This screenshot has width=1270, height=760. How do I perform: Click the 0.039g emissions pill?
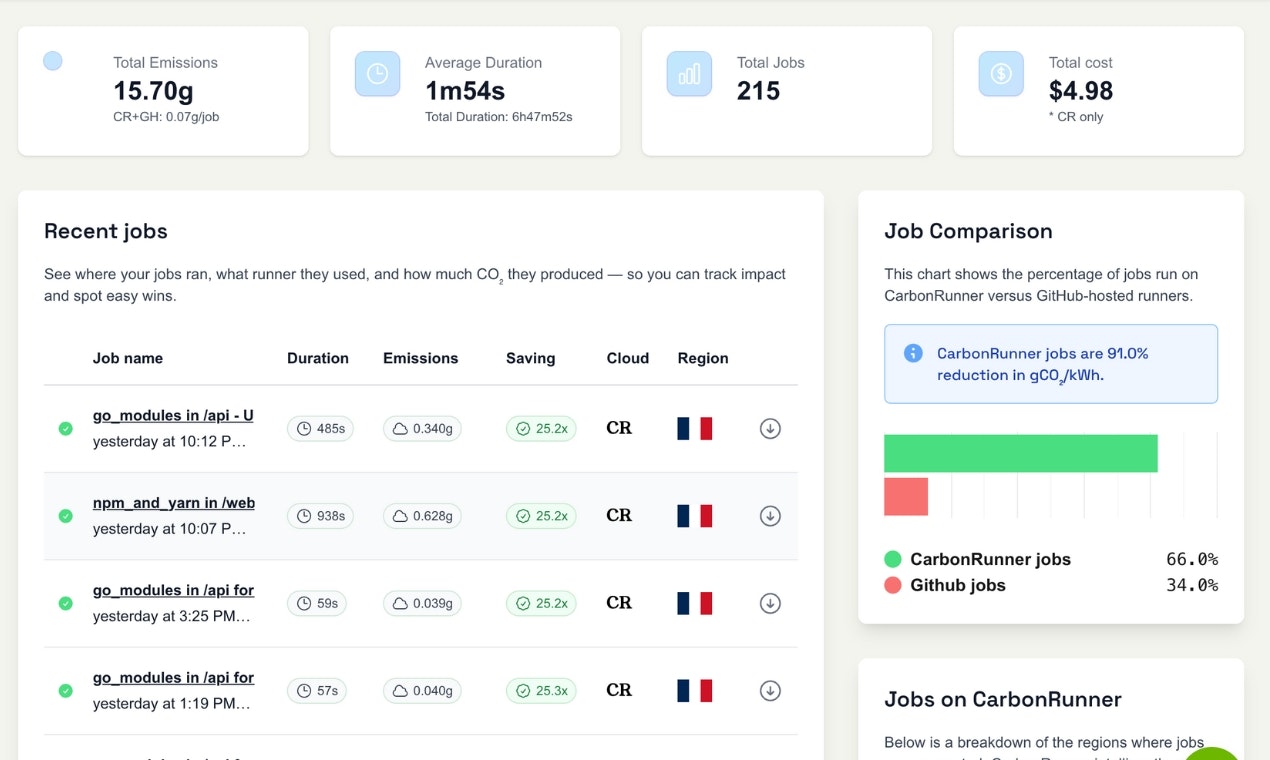tap(422, 603)
